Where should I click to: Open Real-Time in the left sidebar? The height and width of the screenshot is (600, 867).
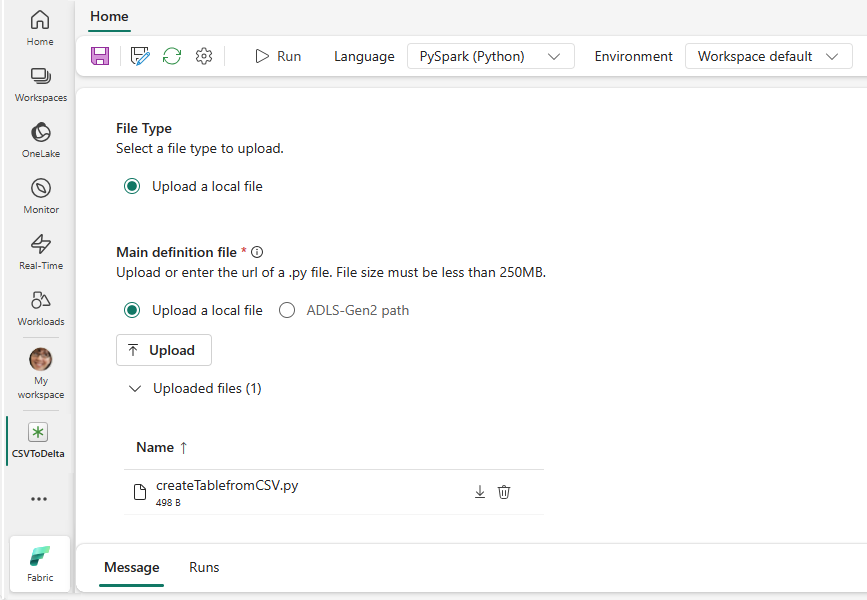[x=41, y=252]
